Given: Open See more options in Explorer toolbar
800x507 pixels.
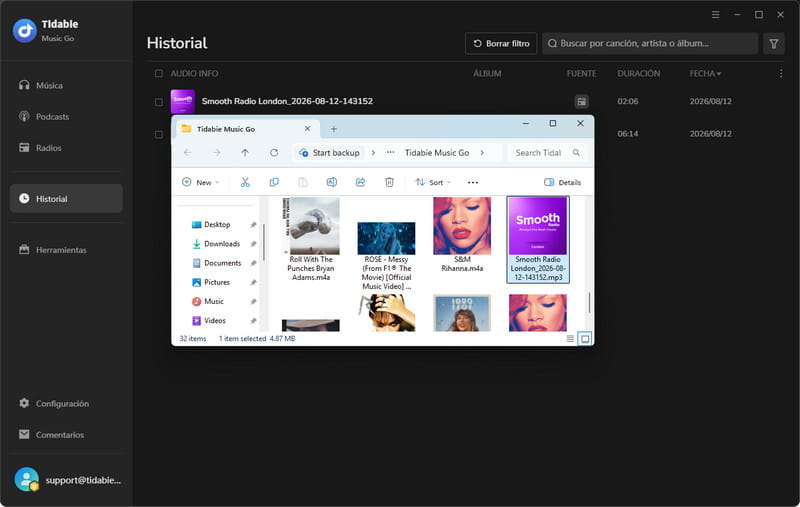Looking at the screenshot, I should coord(473,182).
